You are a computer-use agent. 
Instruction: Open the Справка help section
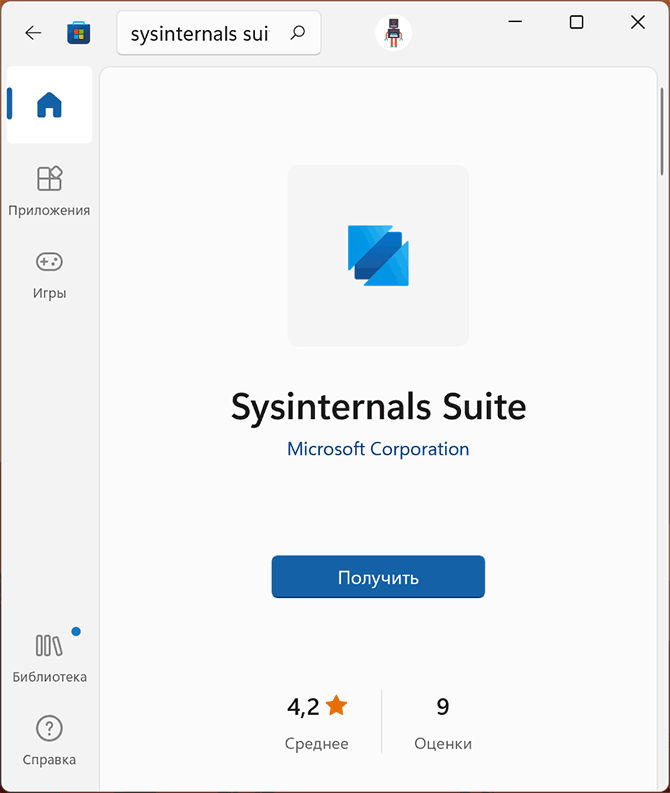(49, 741)
